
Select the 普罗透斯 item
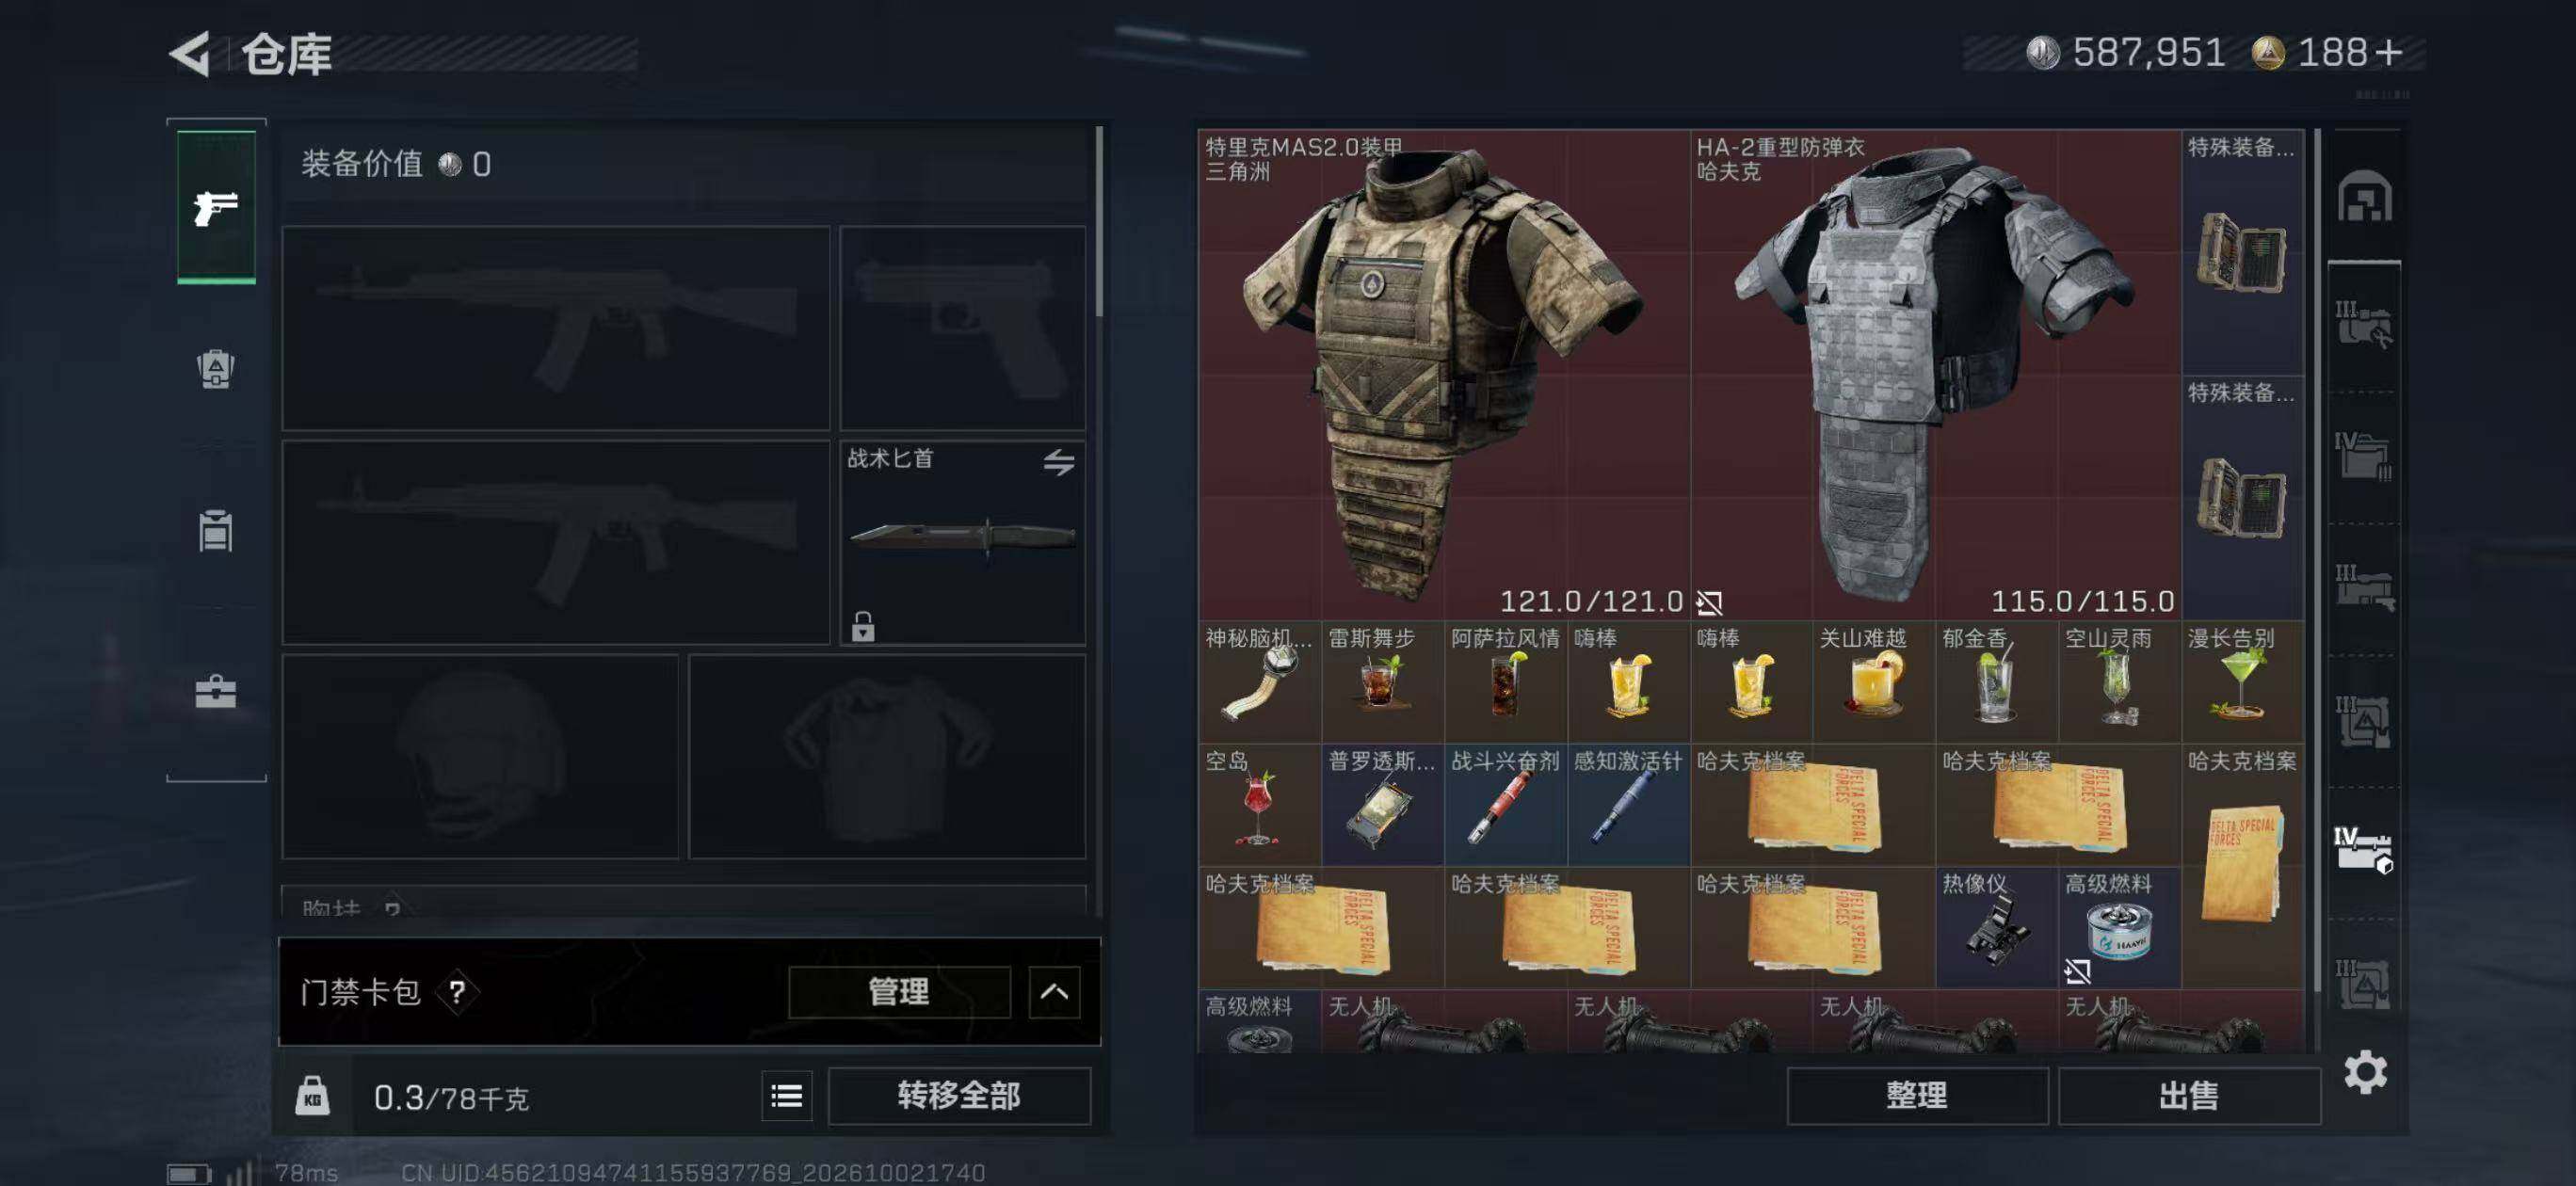[1383, 805]
